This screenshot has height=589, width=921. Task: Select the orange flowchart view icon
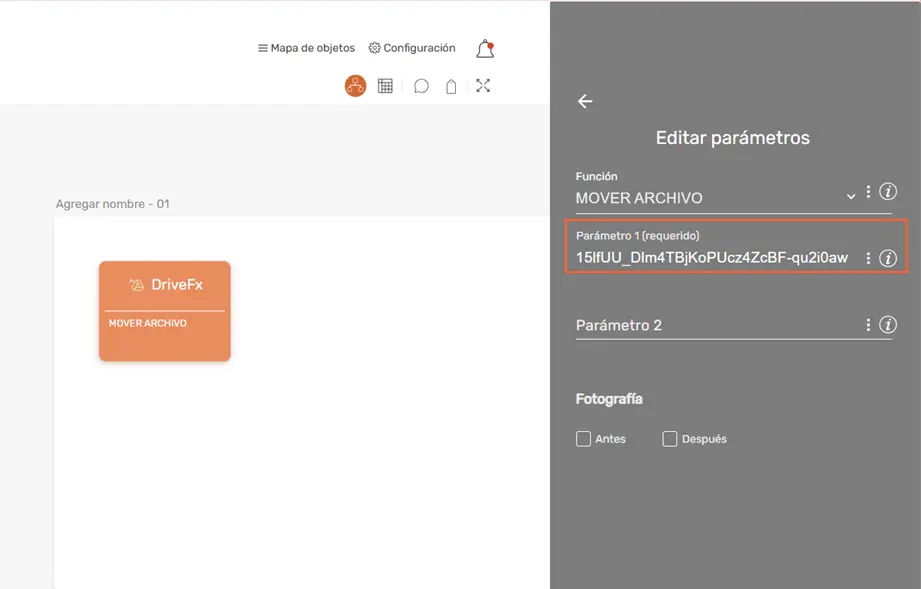point(355,86)
